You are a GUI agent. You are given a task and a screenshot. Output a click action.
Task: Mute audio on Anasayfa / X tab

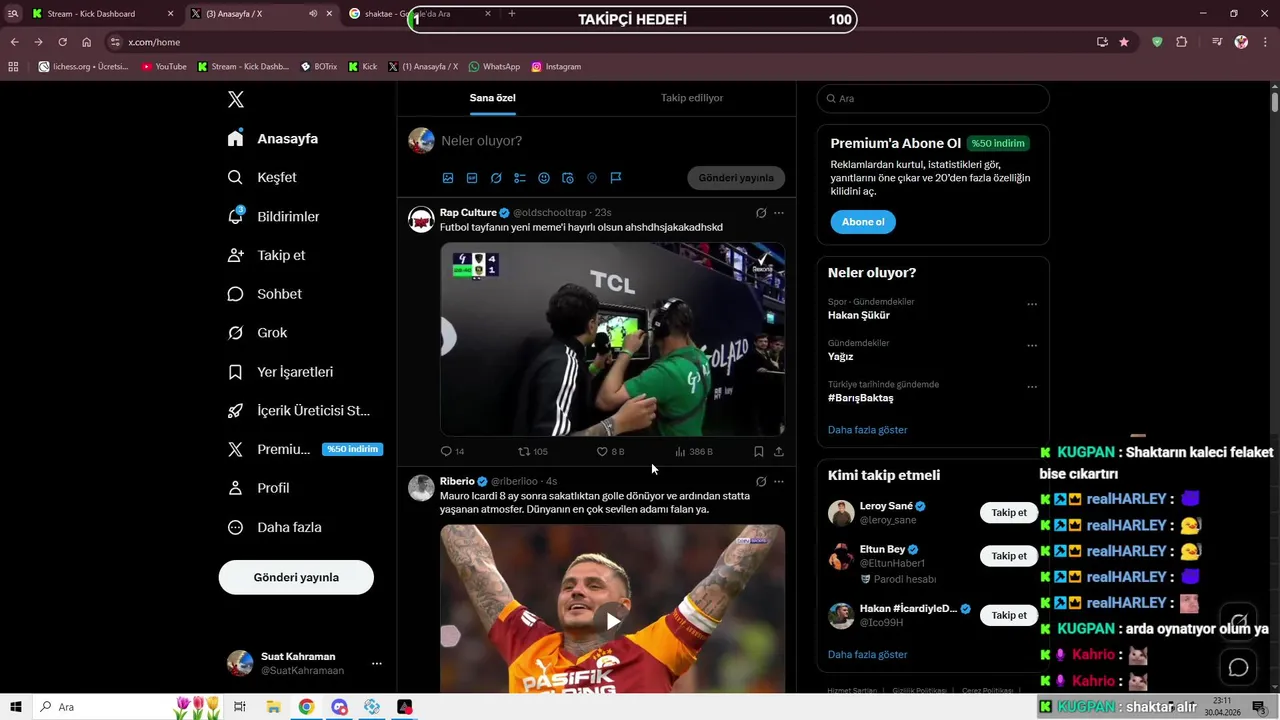(x=313, y=14)
